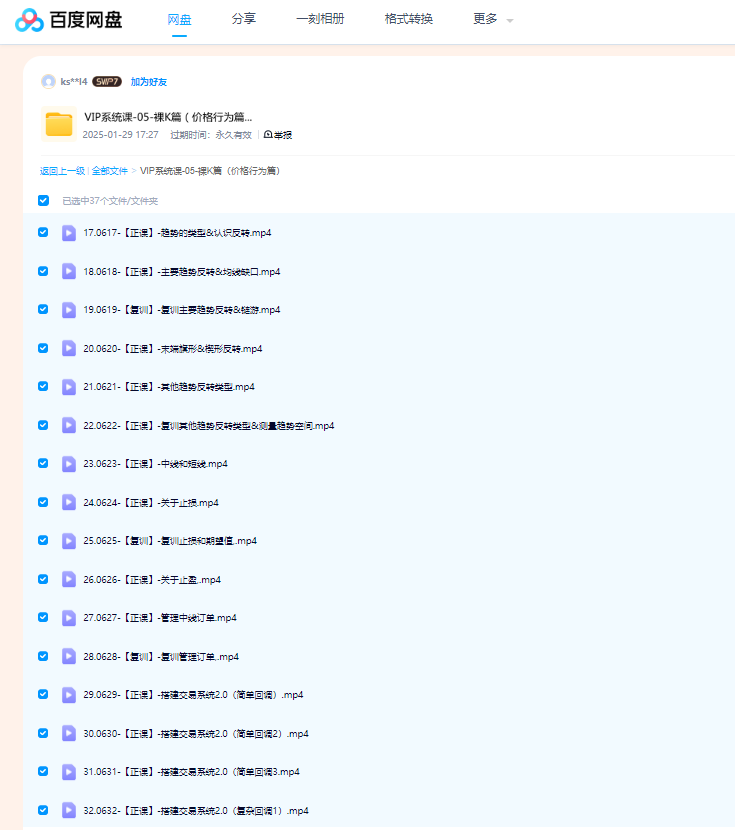Viewport: 735px width, 830px height.
Task: Open file 26.0626 关于止盈.mp4
Action: tap(152, 580)
